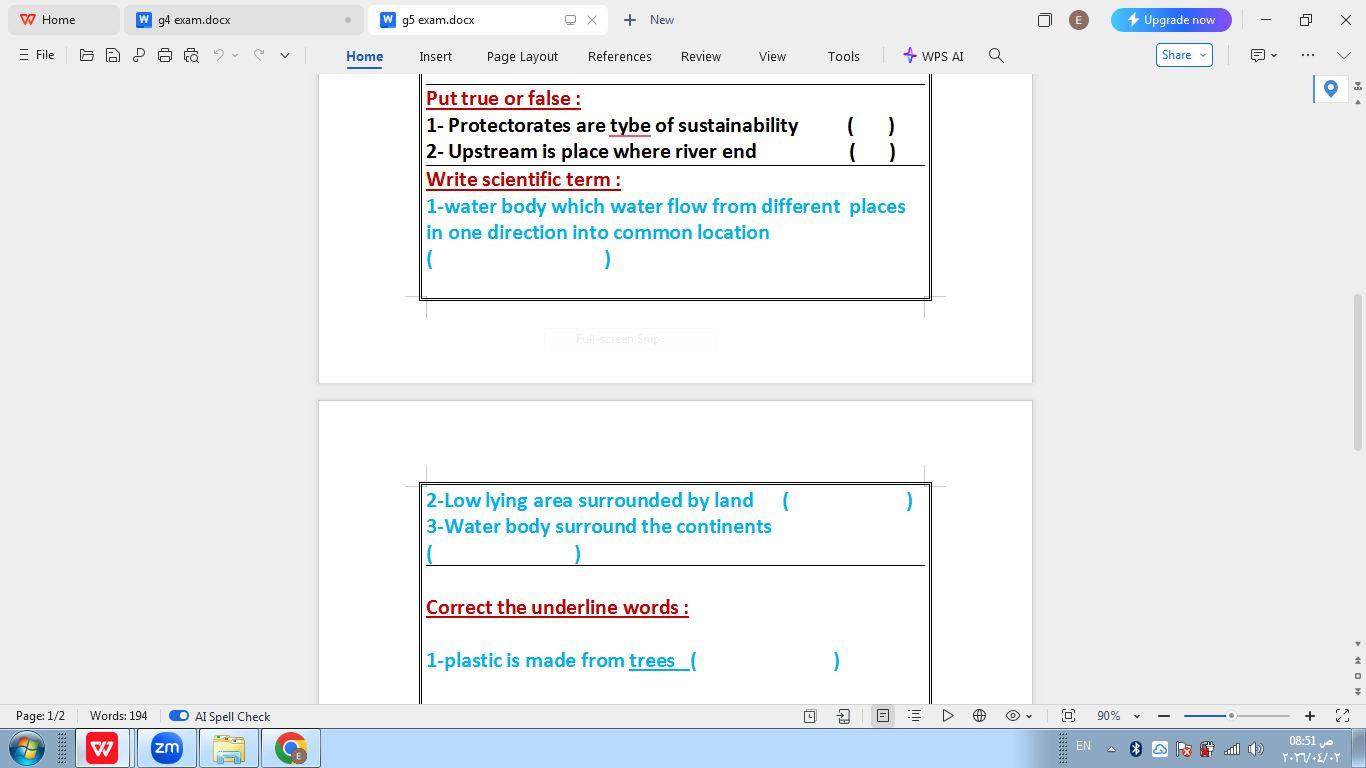
Task: Undo the last action
Action: point(218,56)
